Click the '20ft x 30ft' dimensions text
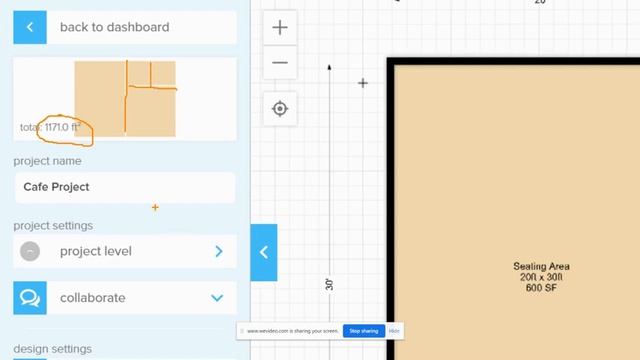Screen dimensions: 640x360 541,278
